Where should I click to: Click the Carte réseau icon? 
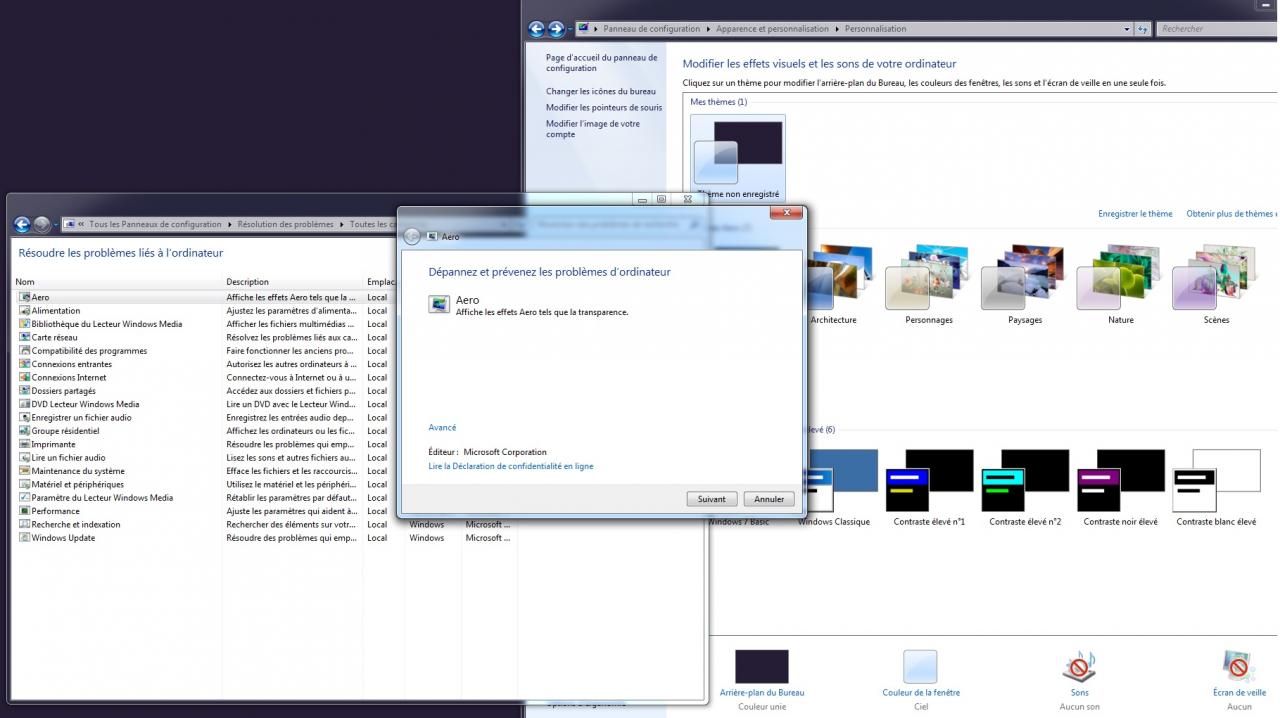[x=24, y=337]
